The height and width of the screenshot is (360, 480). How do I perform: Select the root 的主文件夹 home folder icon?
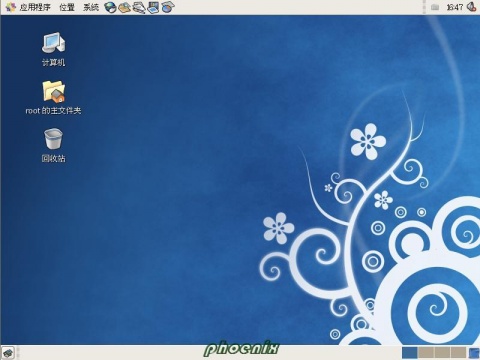[x=53, y=97]
